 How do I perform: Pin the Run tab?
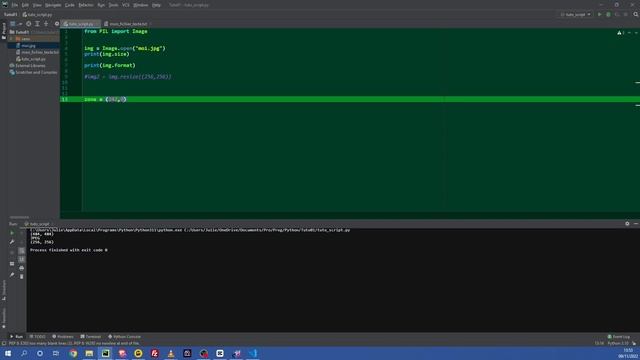(12, 275)
